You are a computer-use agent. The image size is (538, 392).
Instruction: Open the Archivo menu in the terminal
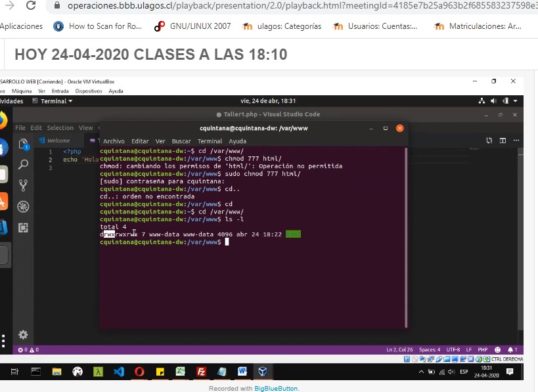coord(114,141)
